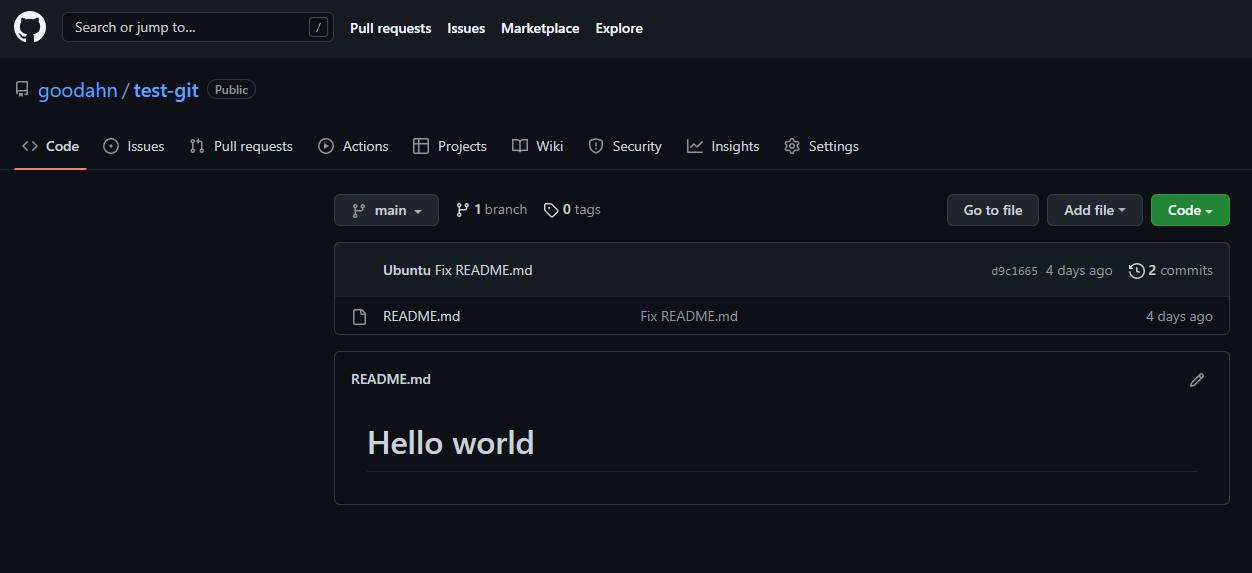Focus the Search or jump to field
The image size is (1252, 573).
[x=198, y=27]
